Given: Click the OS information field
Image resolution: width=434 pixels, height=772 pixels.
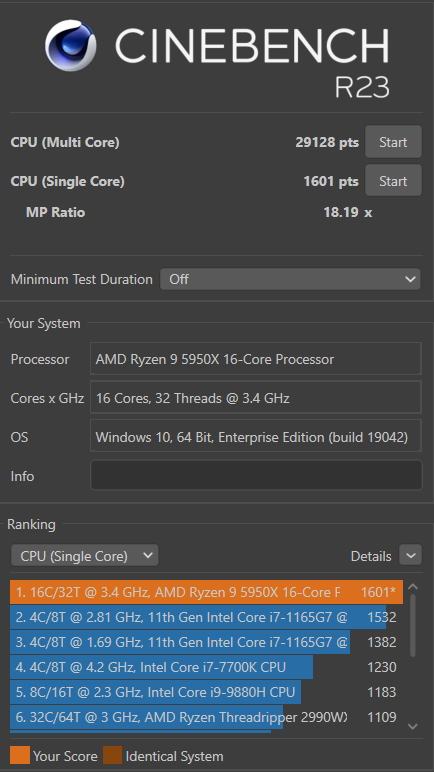Looking at the screenshot, I should (256, 436).
